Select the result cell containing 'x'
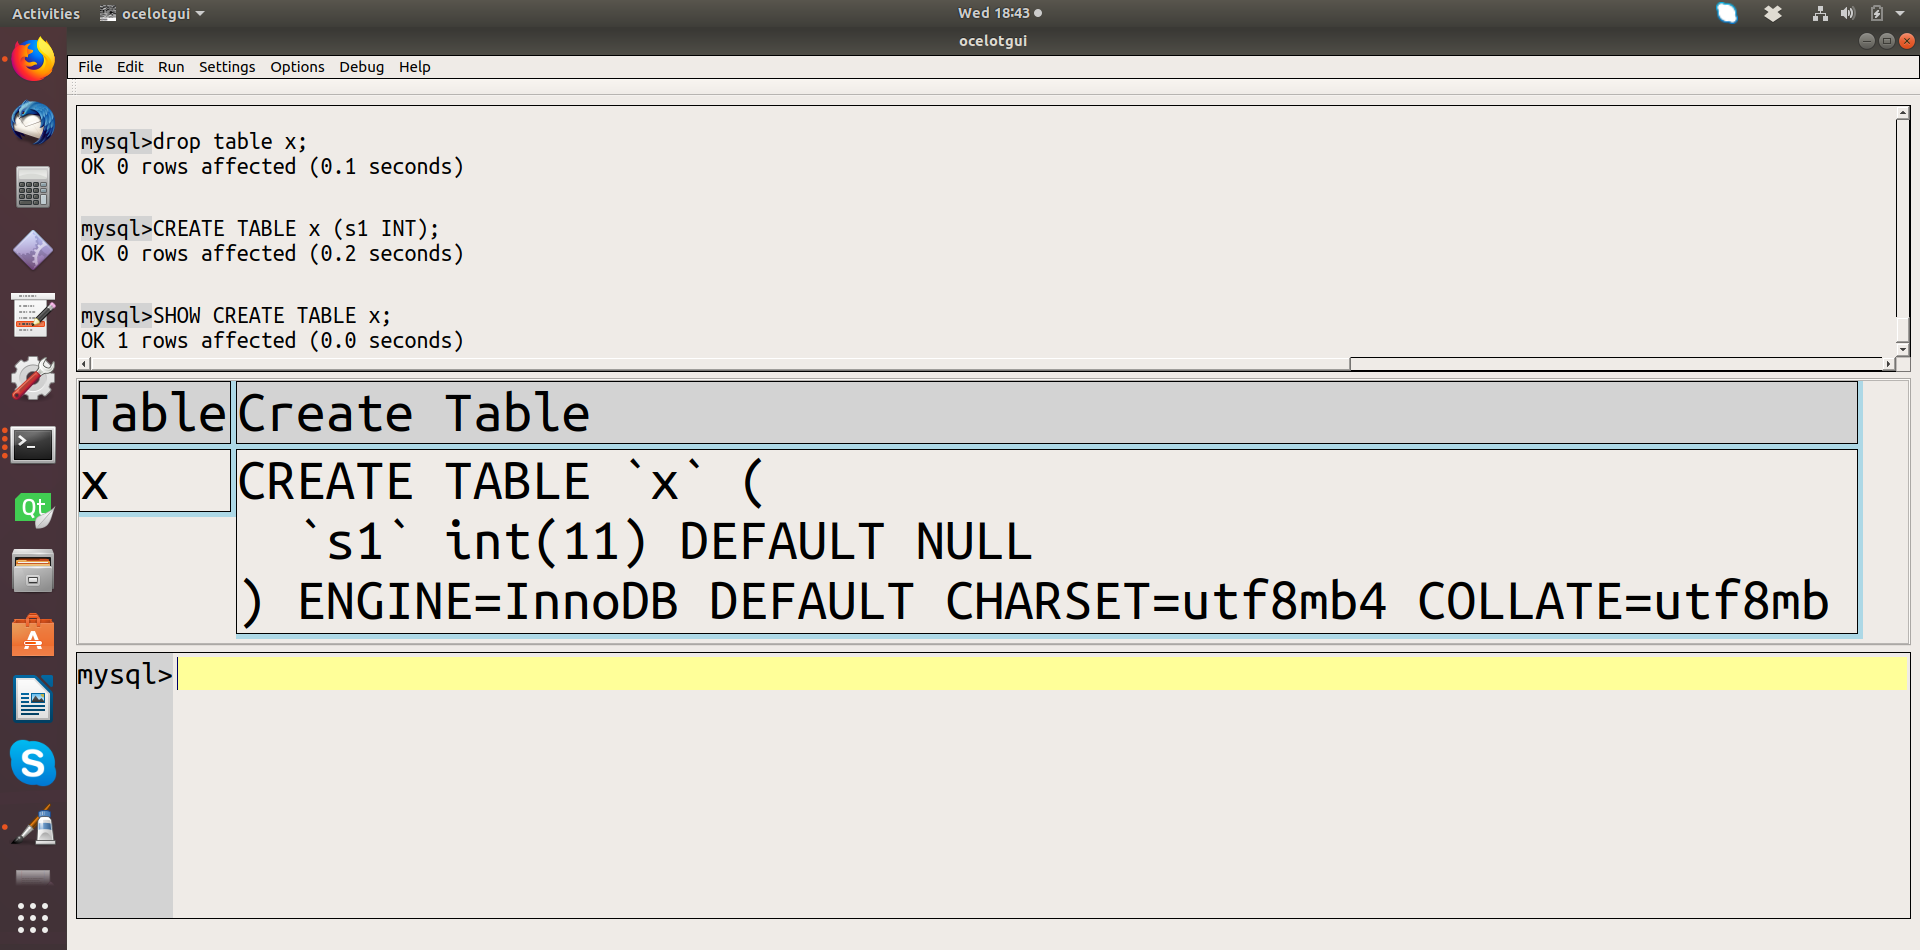This screenshot has width=1920, height=950. [x=155, y=481]
